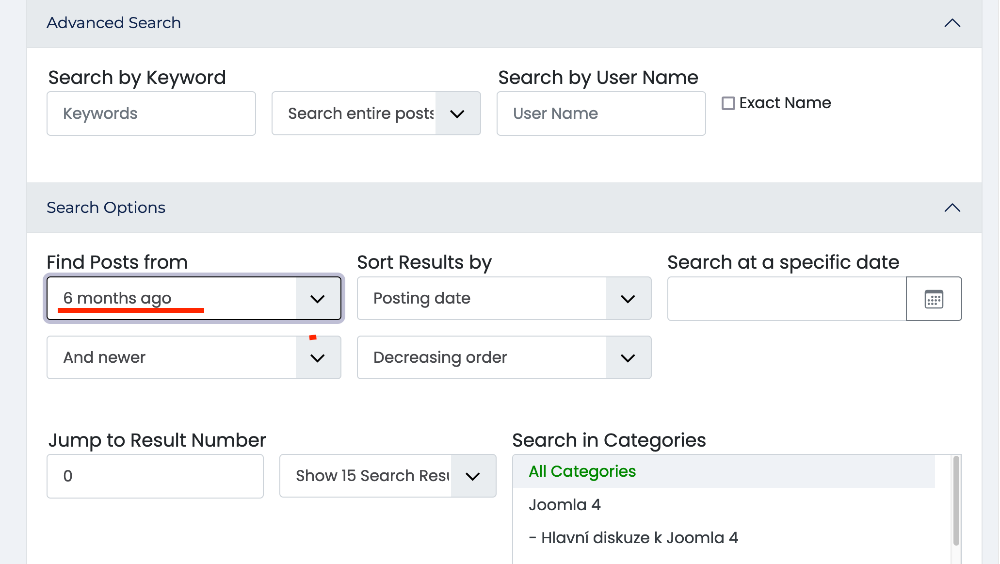1000x564 pixels.
Task: Click the Advanced Search header title
Action: point(114,23)
